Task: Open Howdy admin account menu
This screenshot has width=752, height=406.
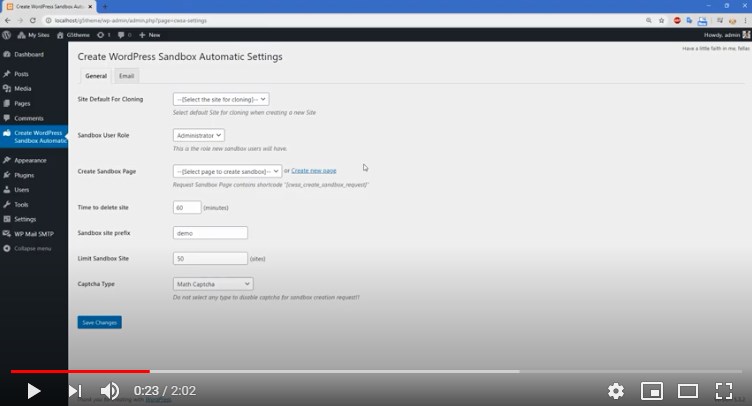Action: 726,35
